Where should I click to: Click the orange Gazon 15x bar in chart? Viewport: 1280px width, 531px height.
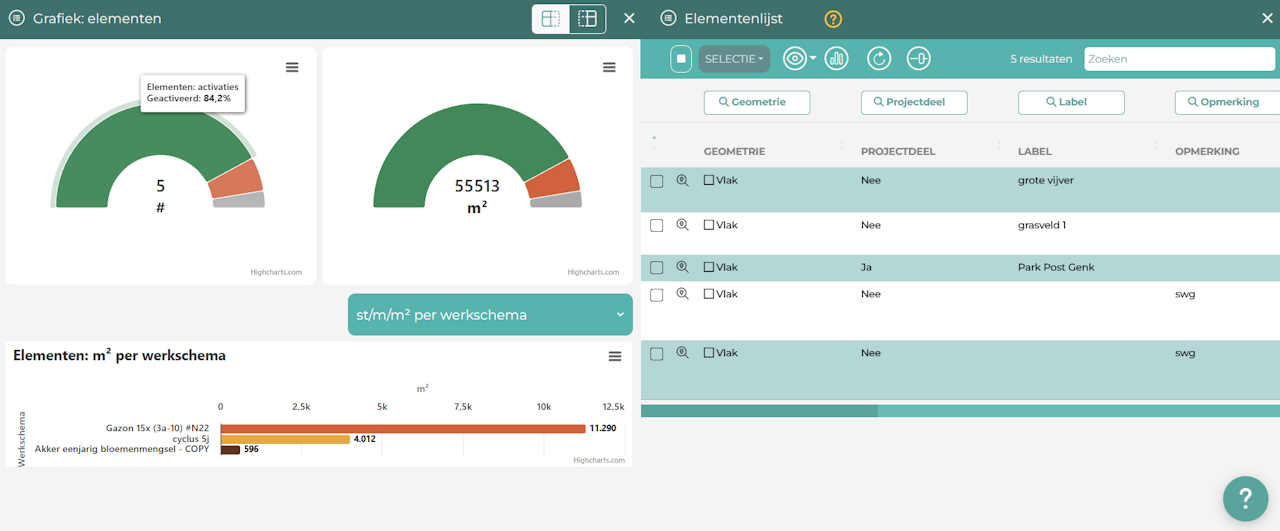click(x=402, y=429)
